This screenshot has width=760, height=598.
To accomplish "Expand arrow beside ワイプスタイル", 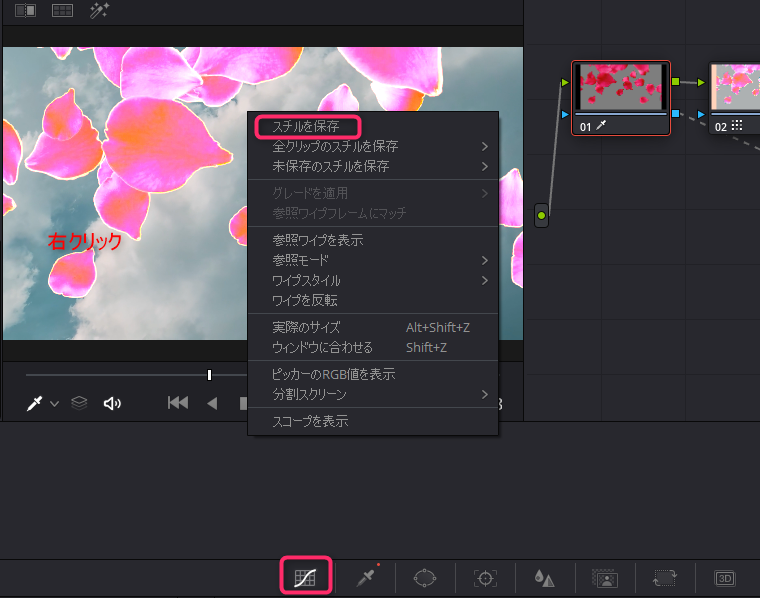I will 485,280.
